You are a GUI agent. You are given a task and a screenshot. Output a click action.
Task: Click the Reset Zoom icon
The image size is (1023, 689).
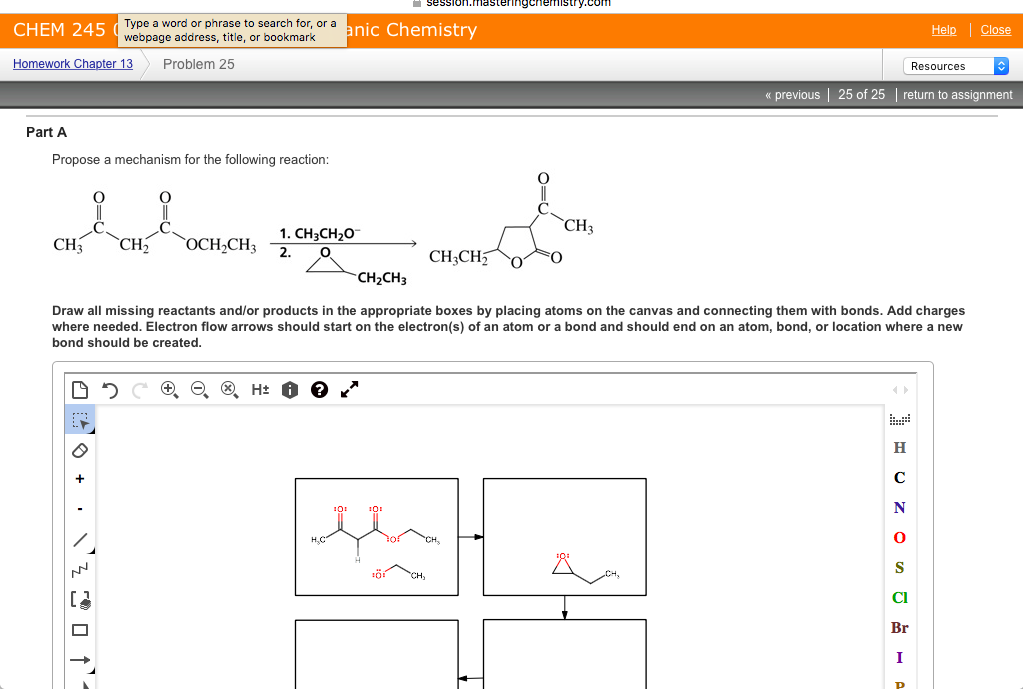pyautogui.click(x=229, y=389)
